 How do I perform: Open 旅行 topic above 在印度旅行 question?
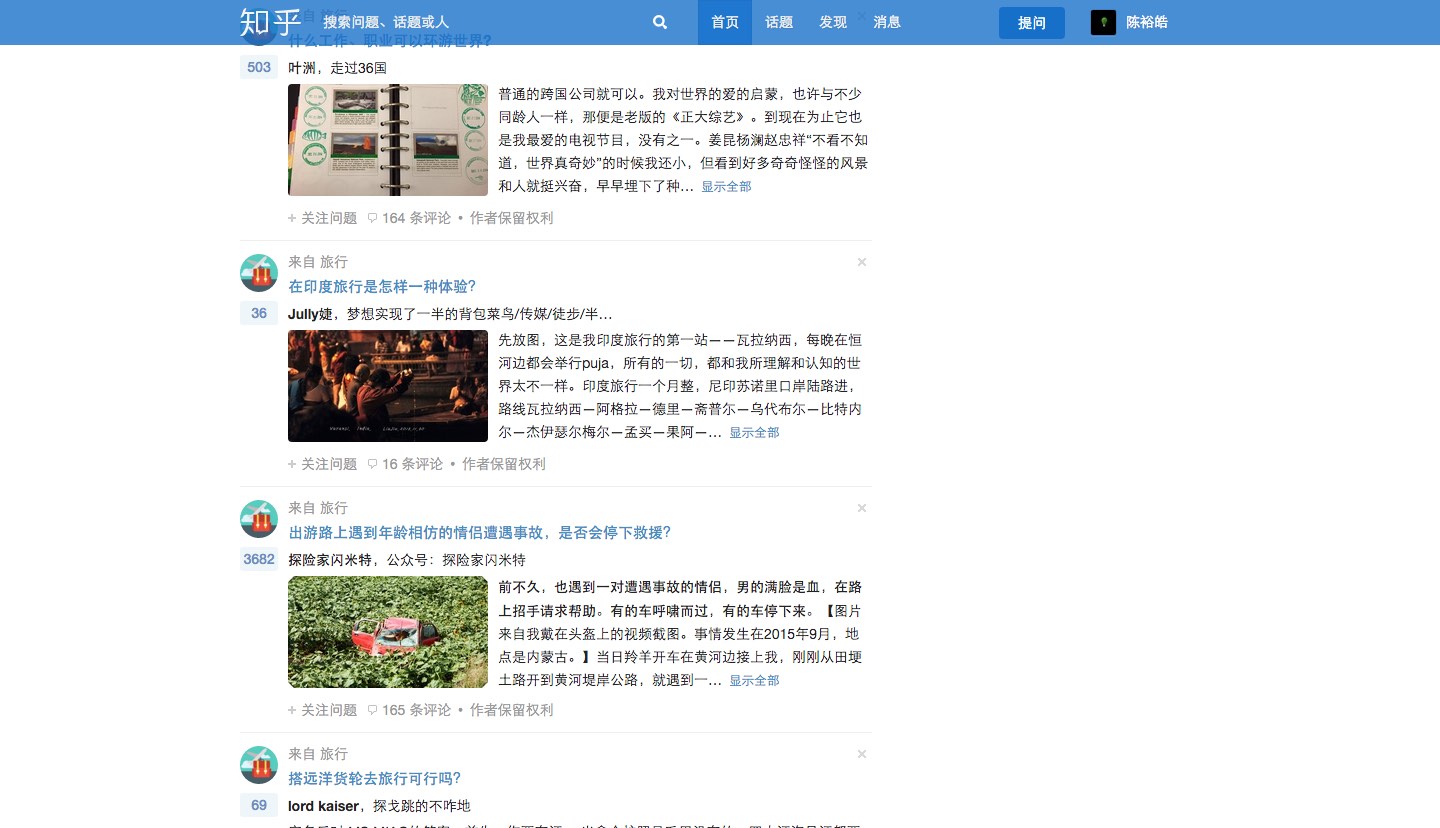pyautogui.click(x=334, y=262)
